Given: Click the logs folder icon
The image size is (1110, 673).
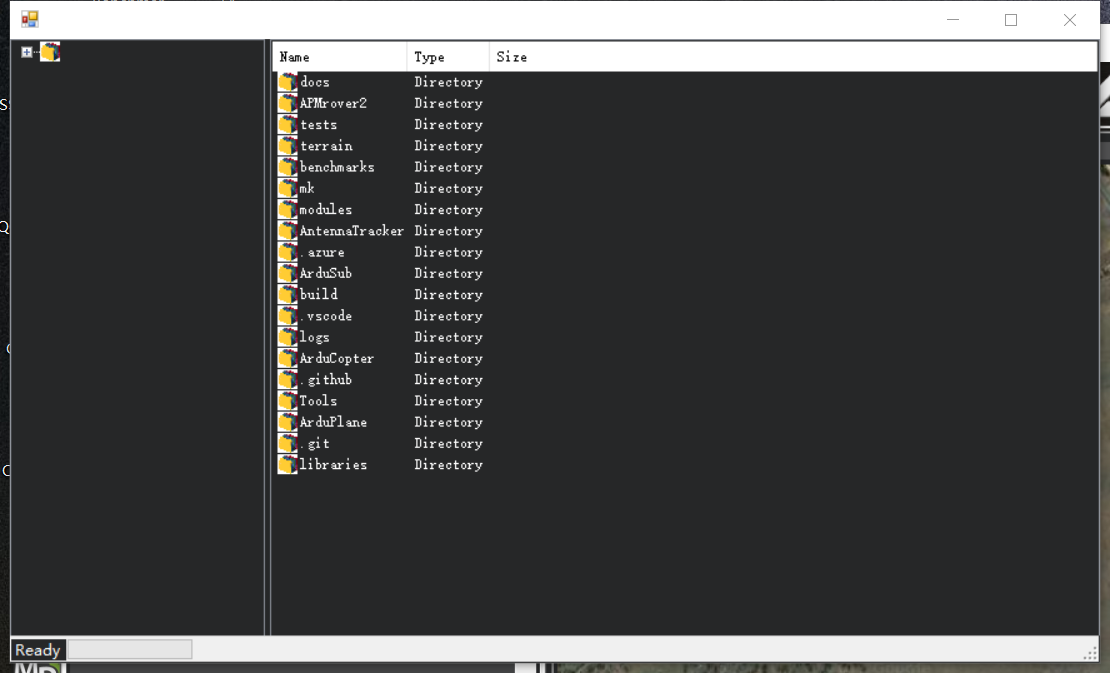Looking at the screenshot, I should [x=287, y=337].
